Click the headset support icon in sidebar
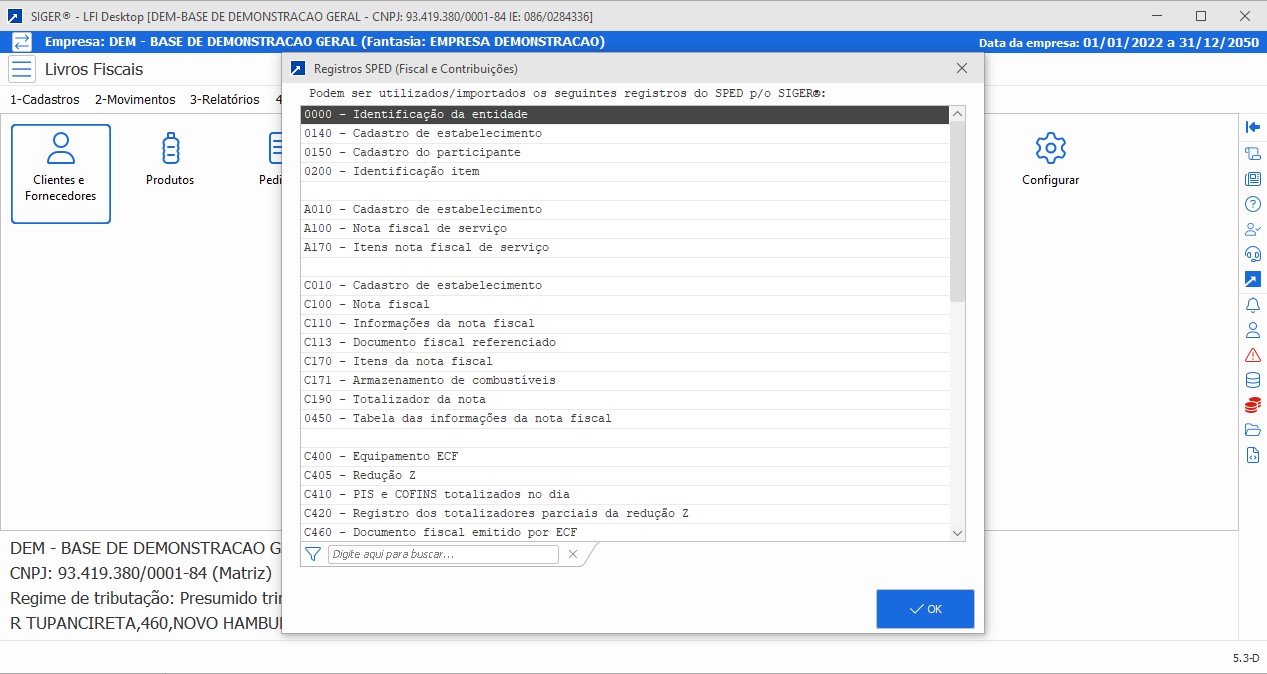Screen dimensions: 1267x674 point(1253,254)
